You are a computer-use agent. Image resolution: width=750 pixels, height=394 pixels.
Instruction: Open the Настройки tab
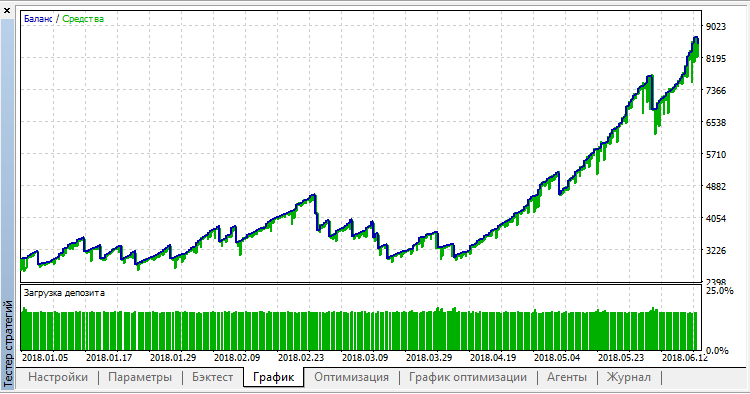click(58, 377)
